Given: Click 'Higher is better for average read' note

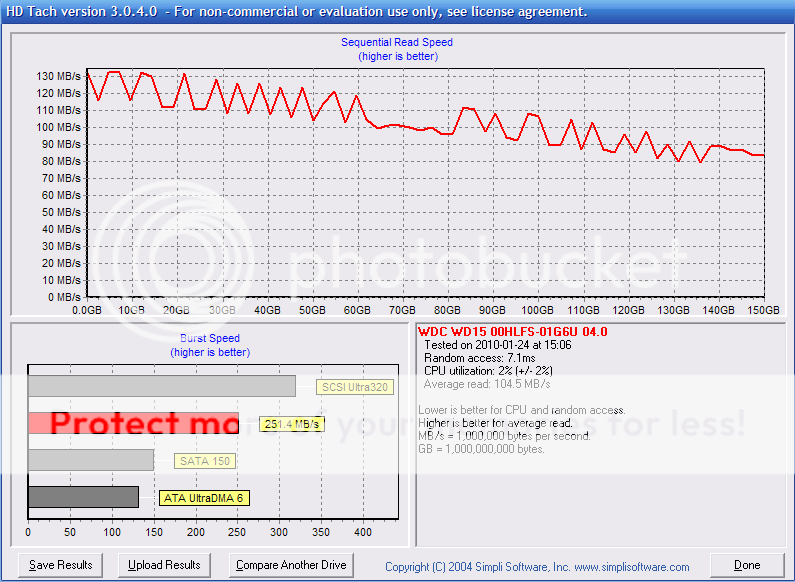Looking at the screenshot, I should [495, 423].
